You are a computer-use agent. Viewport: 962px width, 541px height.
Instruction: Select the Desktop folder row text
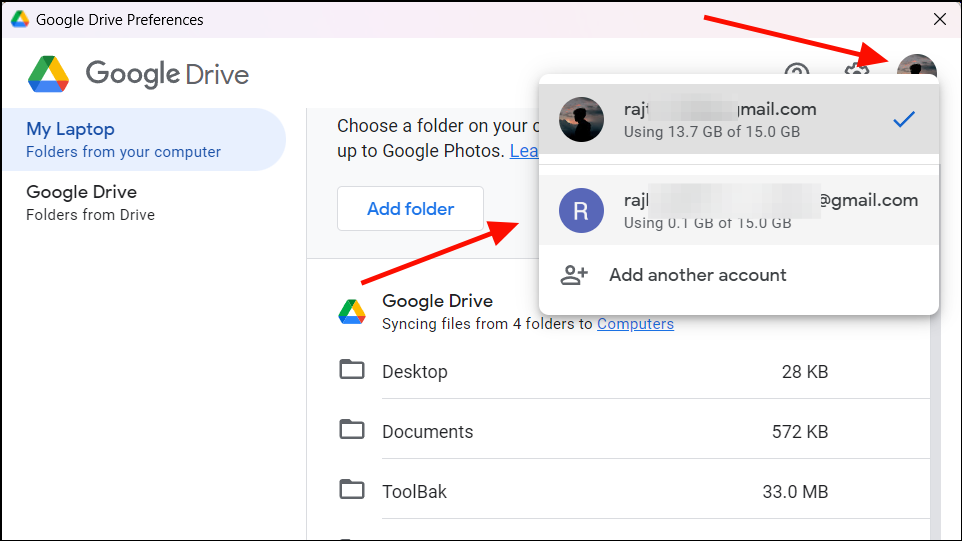415,372
